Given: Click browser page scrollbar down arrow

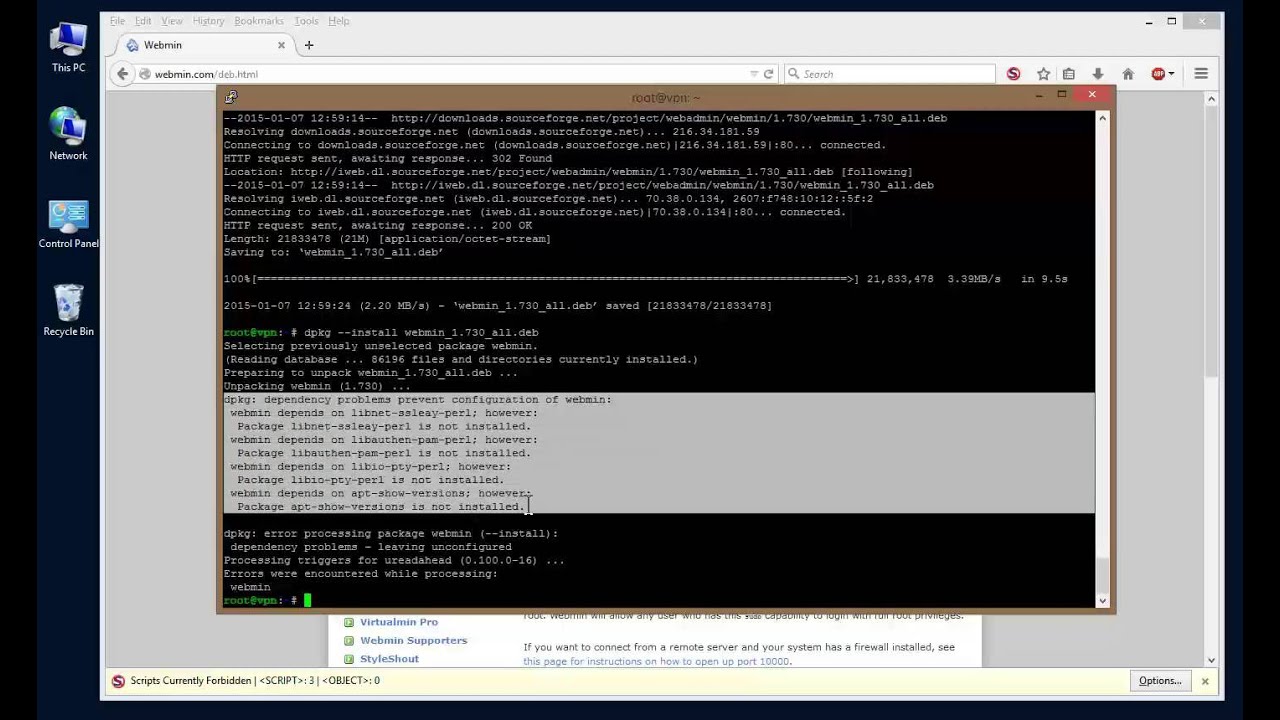Looking at the screenshot, I should (1211, 660).
